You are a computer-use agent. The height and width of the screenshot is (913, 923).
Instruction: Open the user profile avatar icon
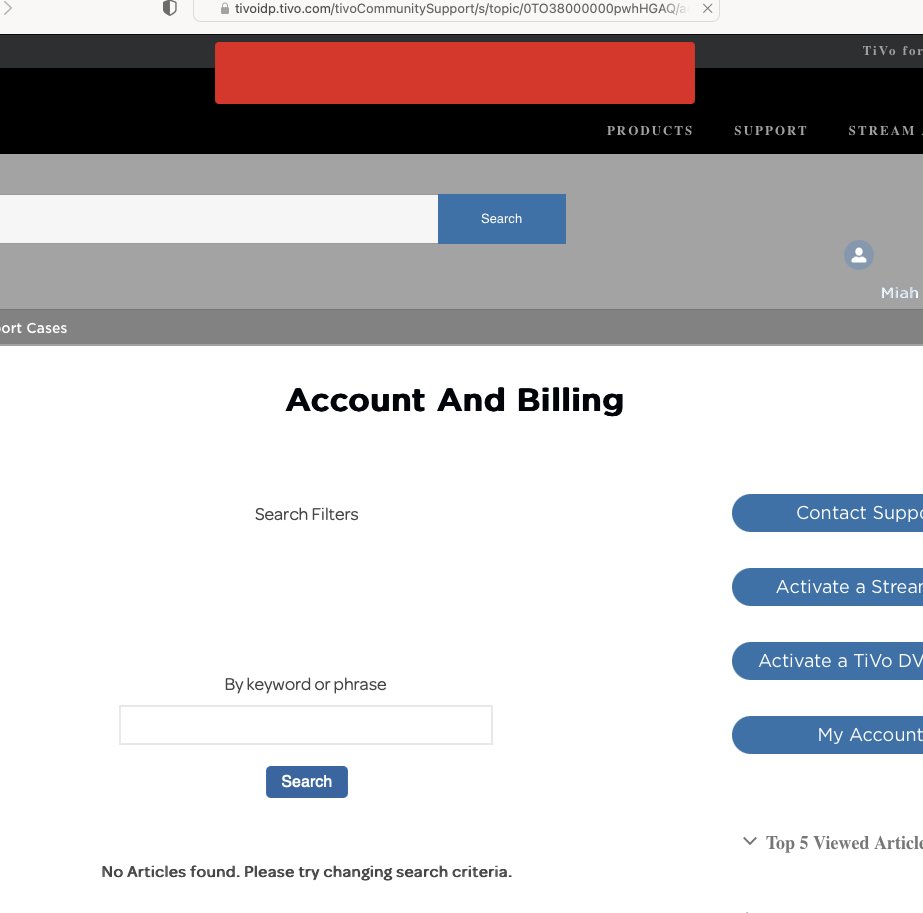coord(858,255)
